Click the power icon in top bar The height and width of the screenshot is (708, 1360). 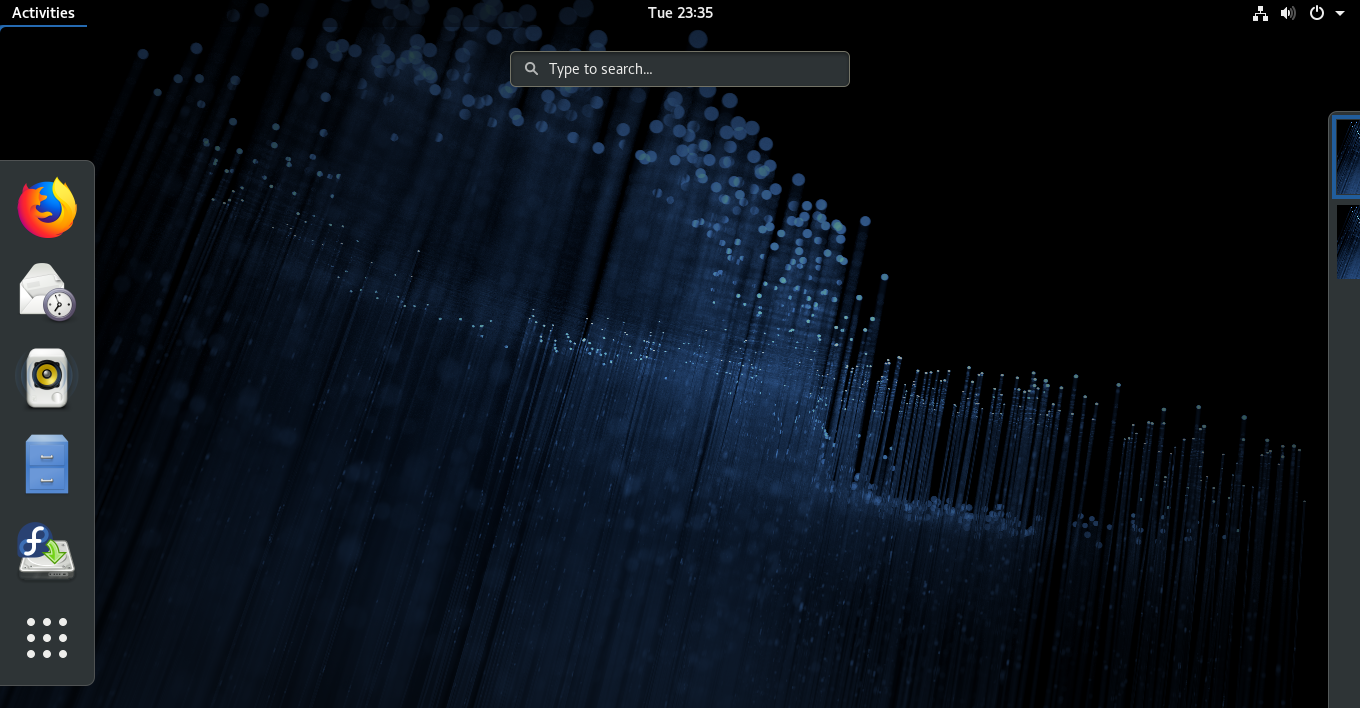[1317, 13]
